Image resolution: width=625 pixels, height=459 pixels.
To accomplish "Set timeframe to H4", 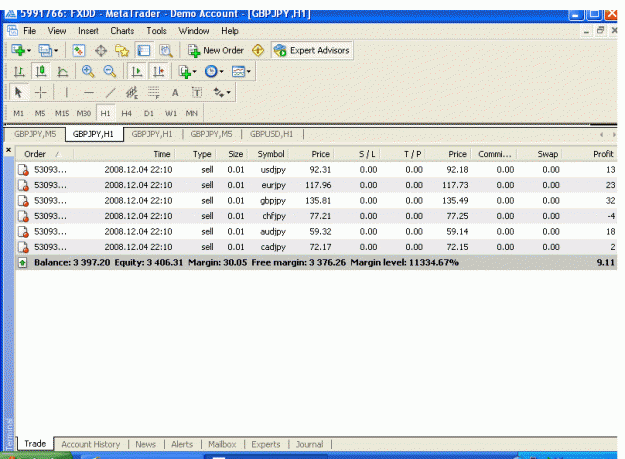I will [x=127, y=114].
